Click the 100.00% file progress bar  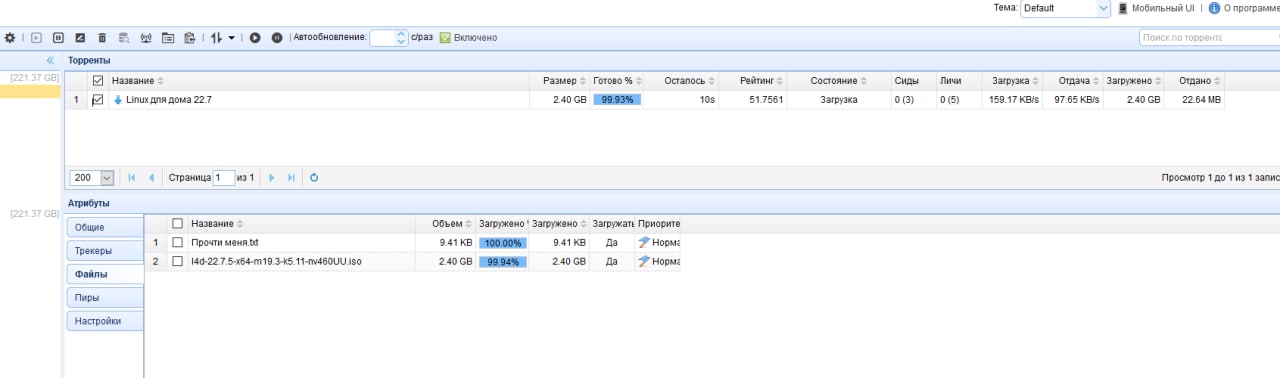tap(502, 242)
